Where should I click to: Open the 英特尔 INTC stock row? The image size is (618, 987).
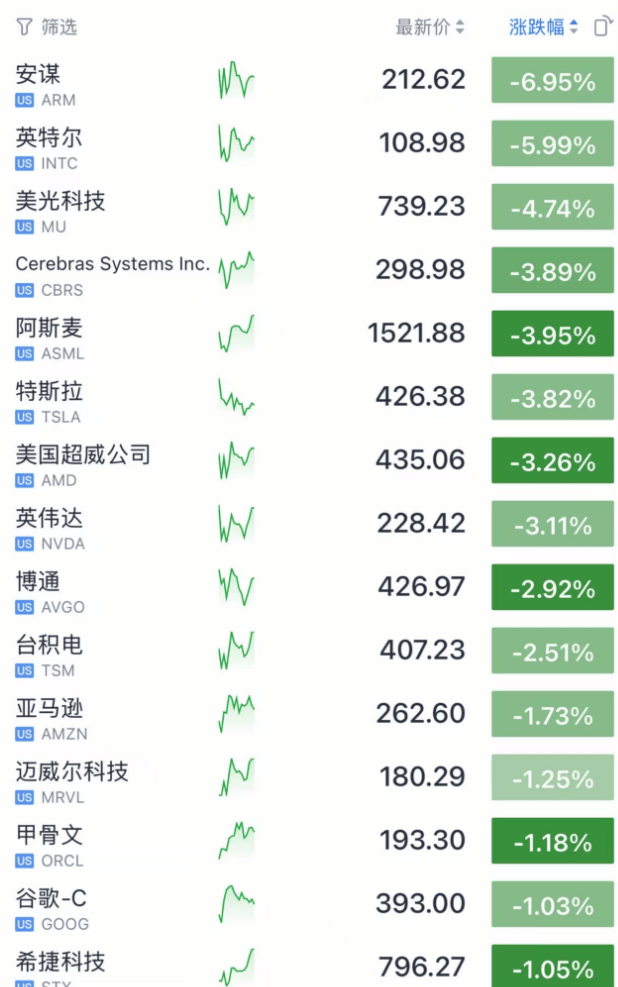[x=309, y=147]
